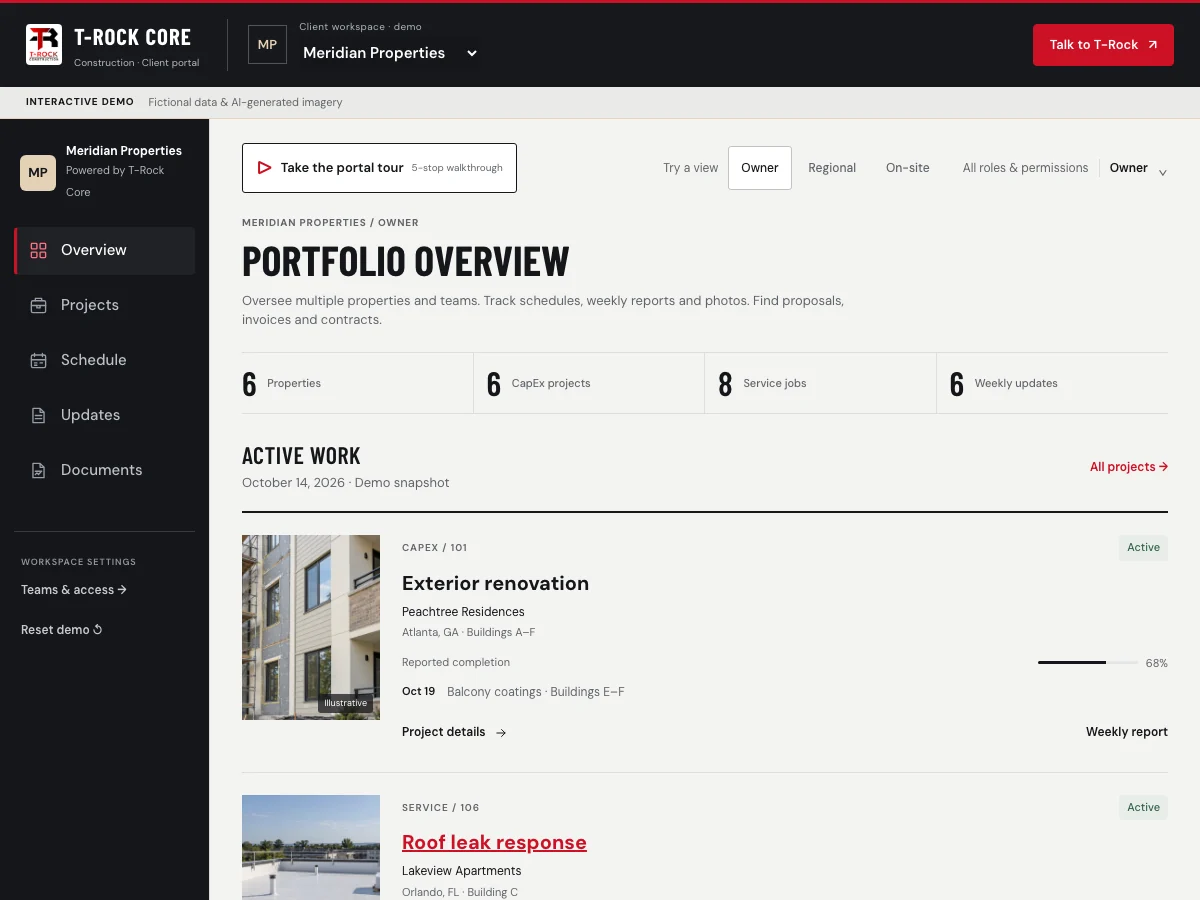
Task: Open the All roles & permissions Owner dropdown
Action: [1138, 169]
